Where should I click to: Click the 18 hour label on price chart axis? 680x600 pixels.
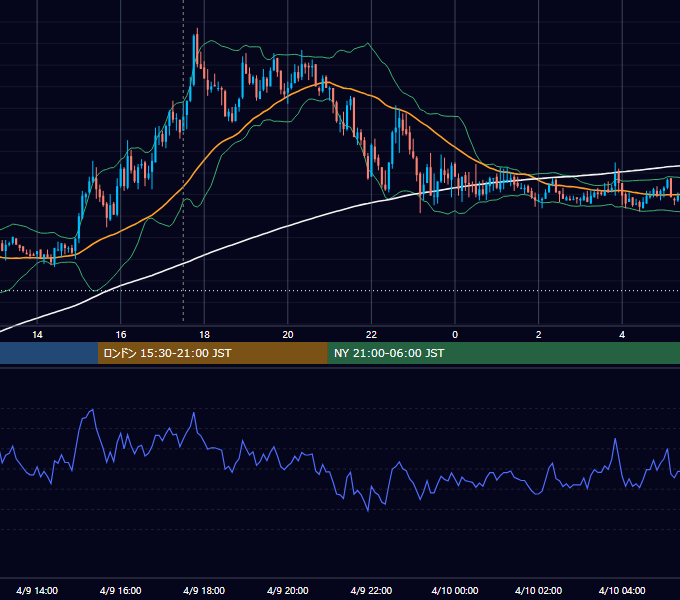(x=204, y=335)
